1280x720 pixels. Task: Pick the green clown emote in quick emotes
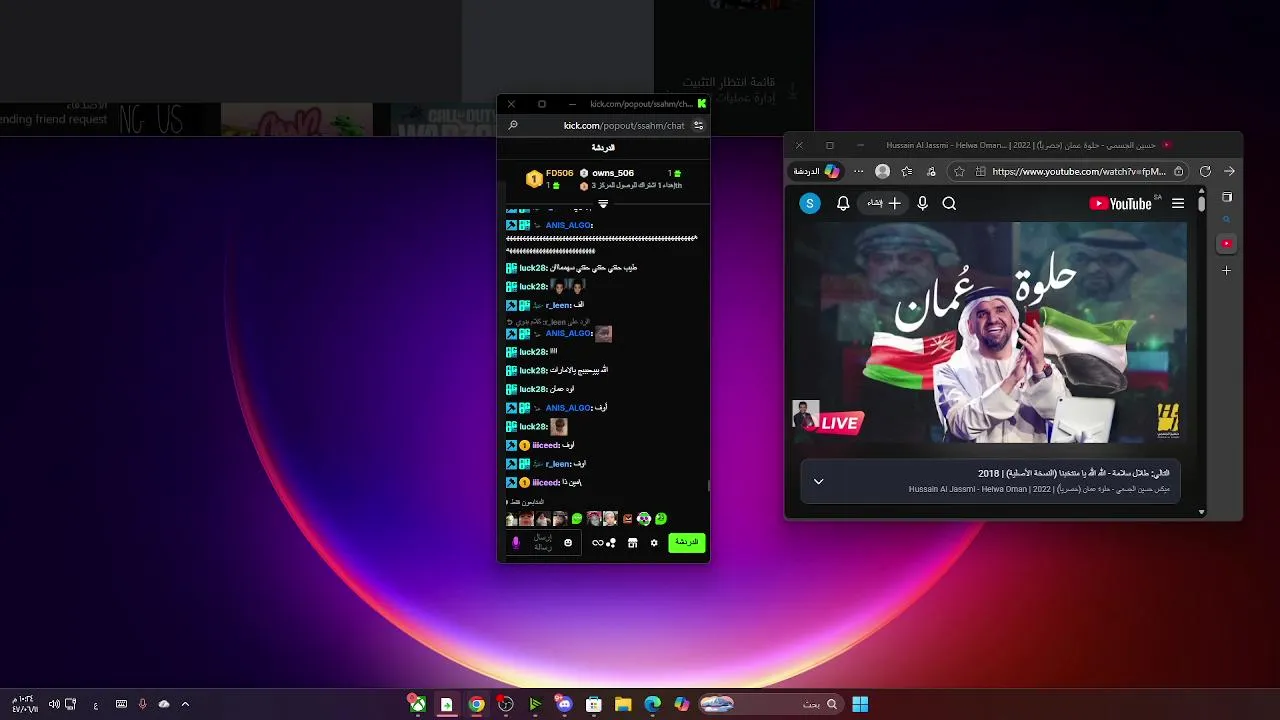tap(644, 519)
